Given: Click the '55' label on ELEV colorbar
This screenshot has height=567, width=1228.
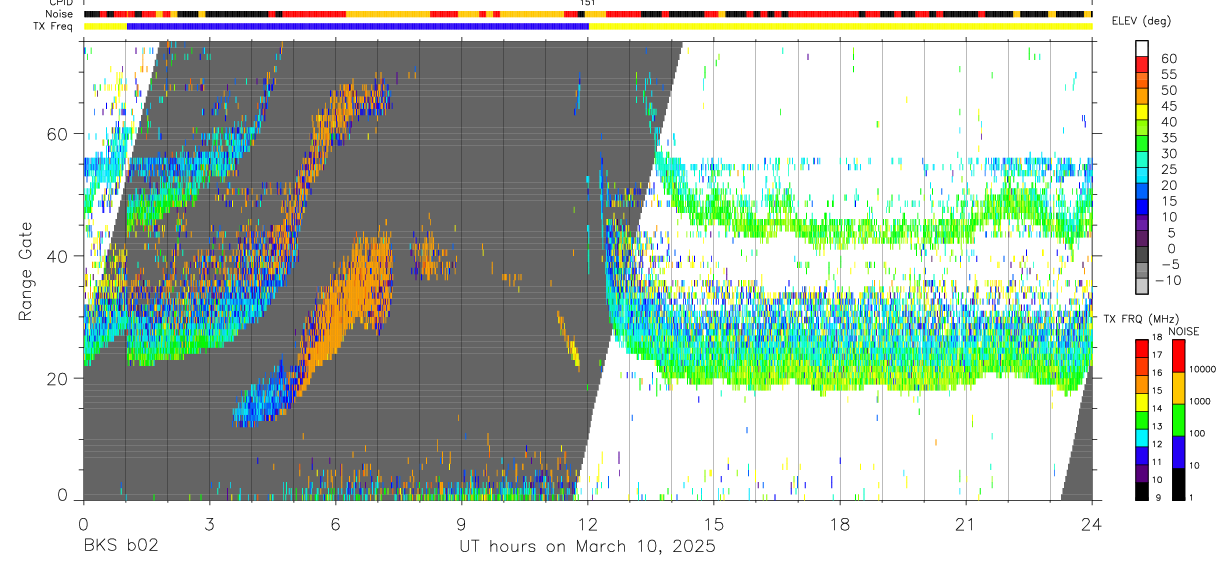Looking at the screenshot, I should (1169, 75).
